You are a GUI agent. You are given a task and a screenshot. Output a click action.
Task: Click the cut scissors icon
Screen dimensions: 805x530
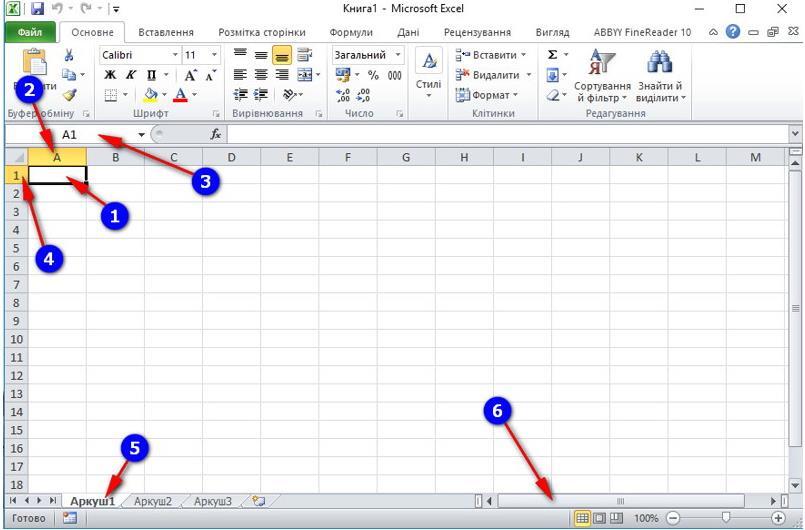pyautogui.click(x=69, y=55)
